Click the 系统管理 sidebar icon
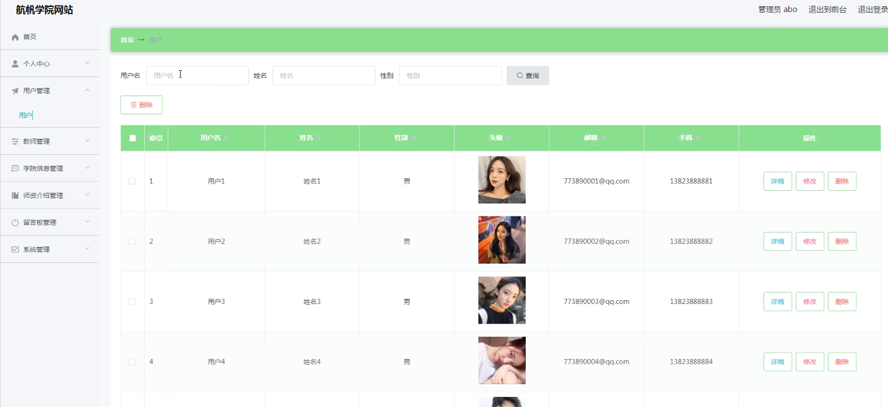This screenshot has width=888, height=407. coord(15,250)
